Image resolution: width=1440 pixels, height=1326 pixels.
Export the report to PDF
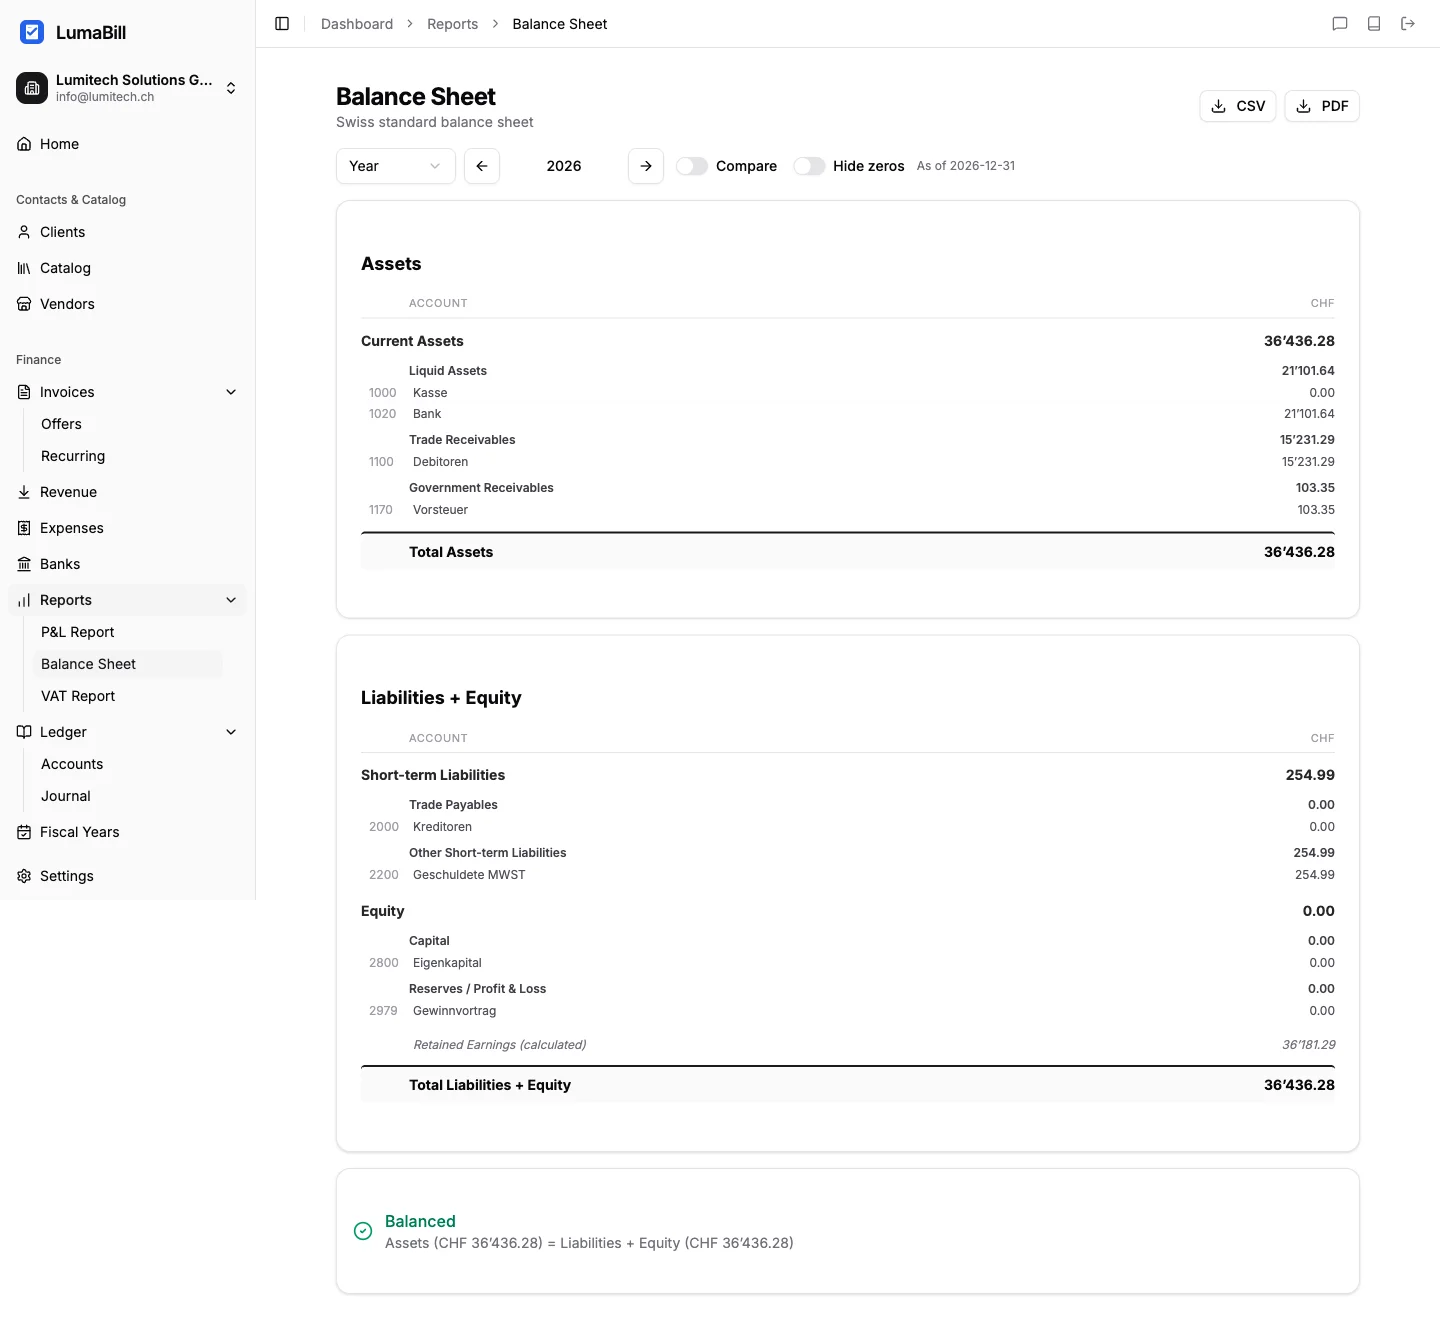point(1321,106)
